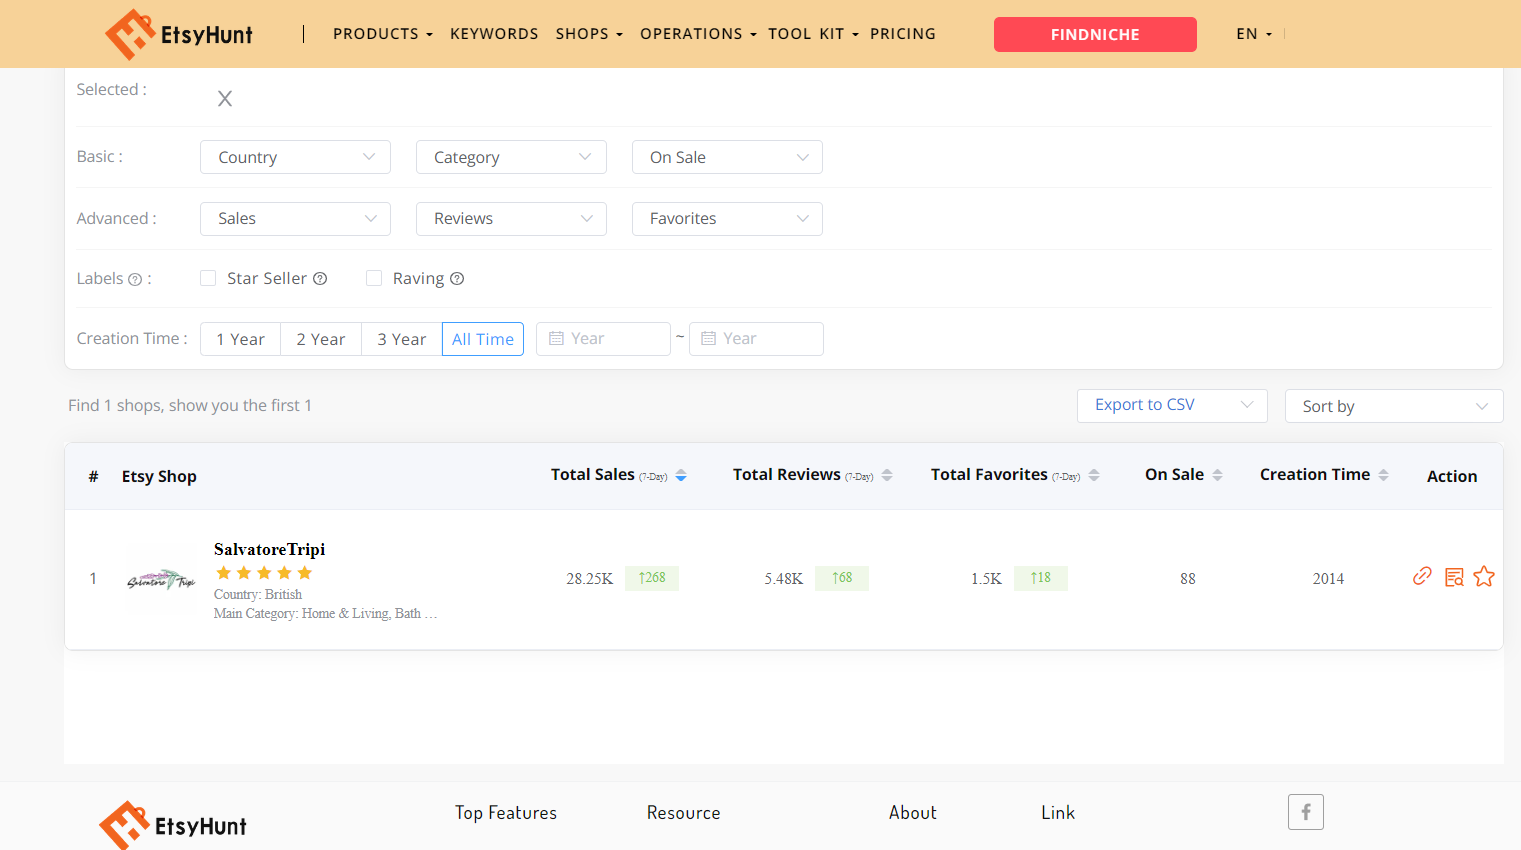View SalvatoreTripi shop details report icon

coord(1454,577)
